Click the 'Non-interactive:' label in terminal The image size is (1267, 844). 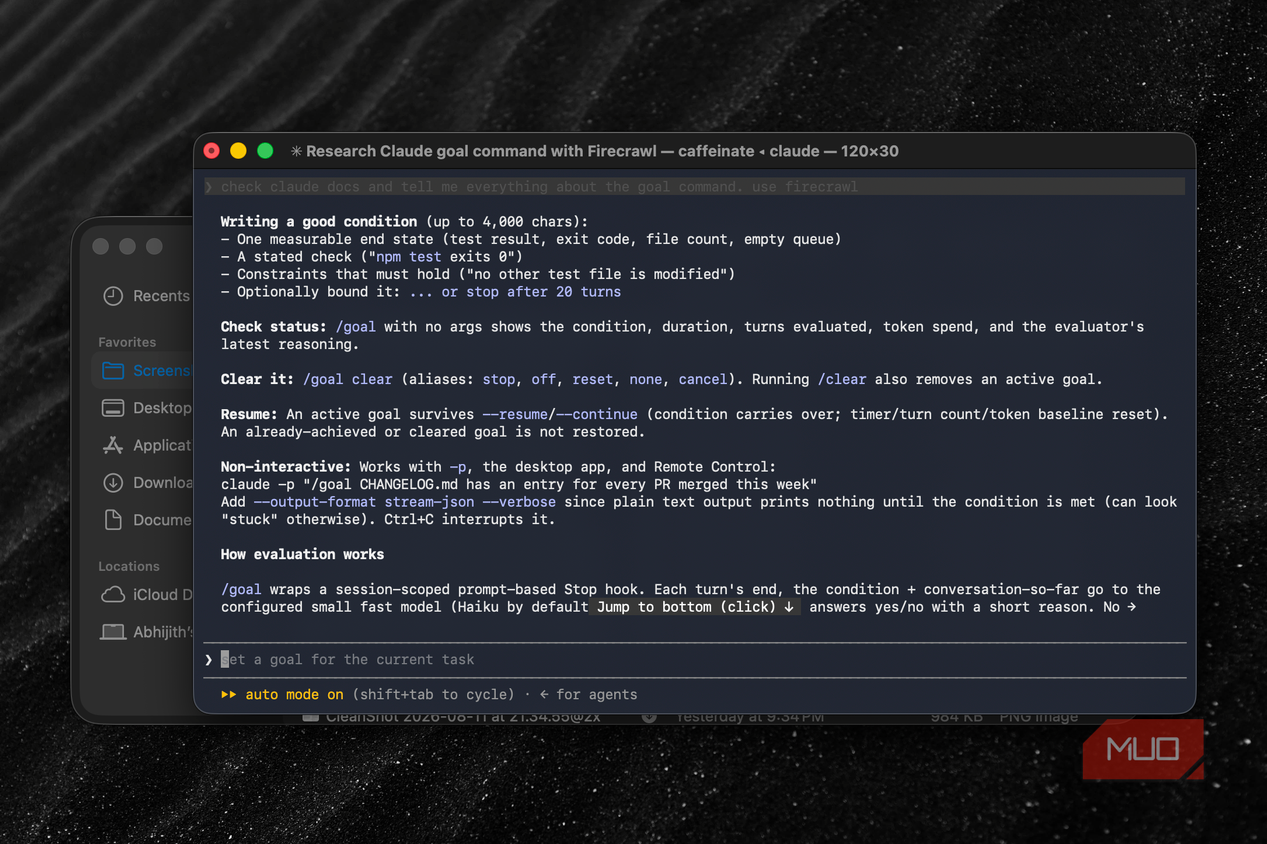click(286, 467)
